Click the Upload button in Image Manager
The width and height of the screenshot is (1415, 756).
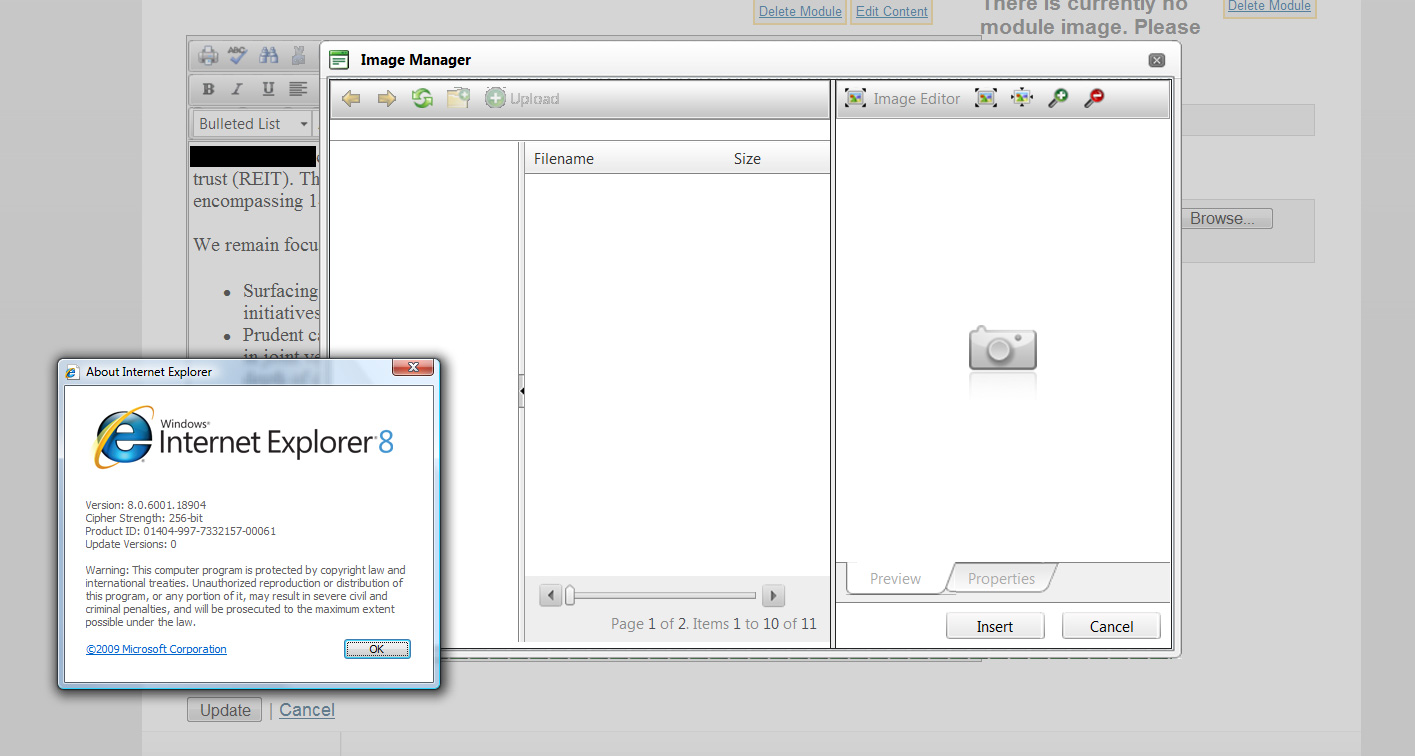click(522, 99)
